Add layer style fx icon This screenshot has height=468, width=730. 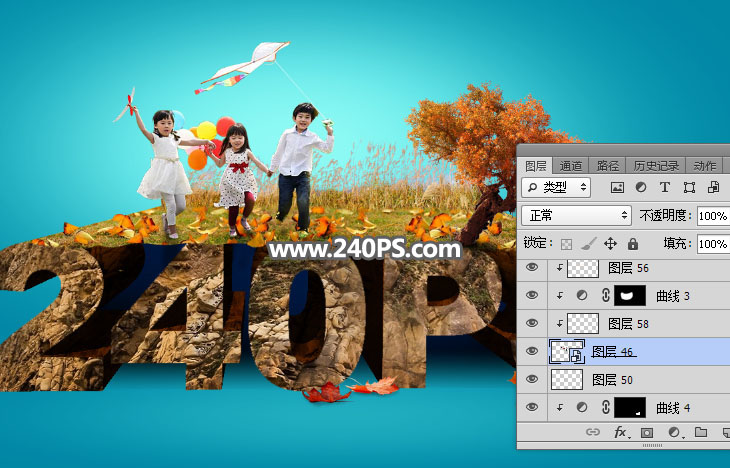coord(621,433)
